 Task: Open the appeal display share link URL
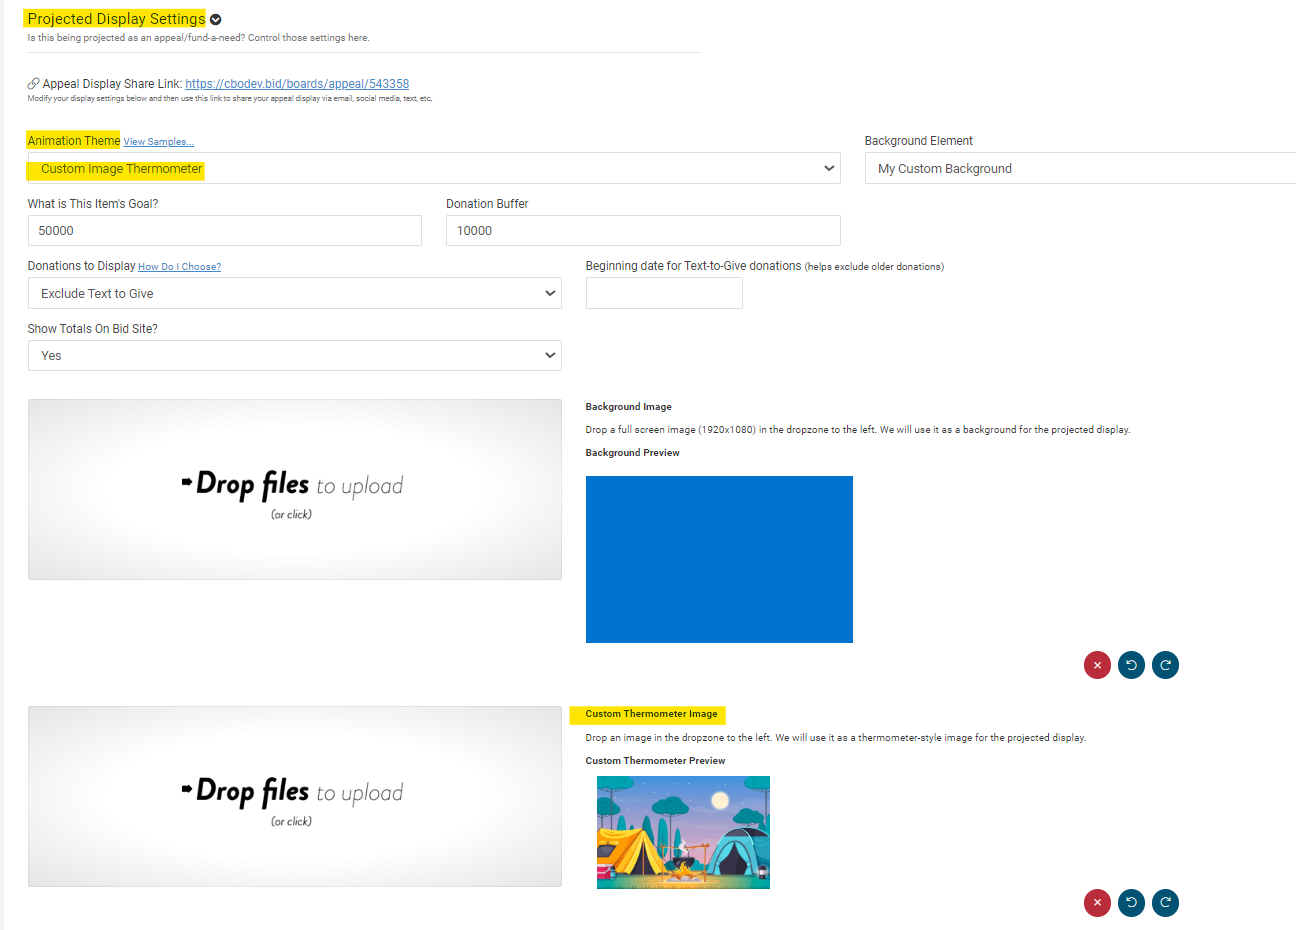pyautogui.click(x=297, y=84)
